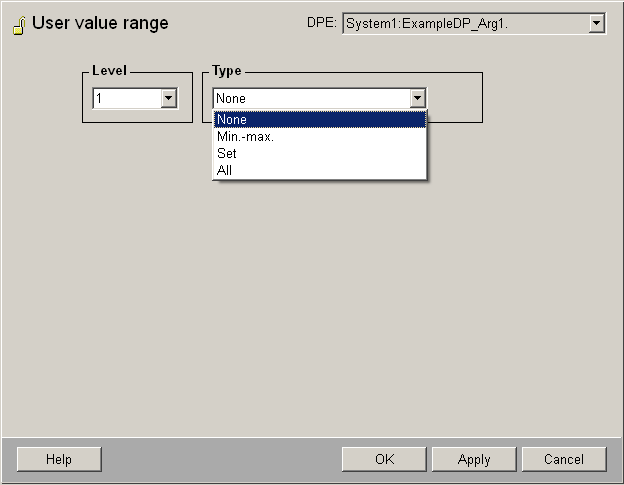The height and width of the screenshot is (485, 624).
Task: Expand the Level dropdown arrow
Action: [168, 98]
